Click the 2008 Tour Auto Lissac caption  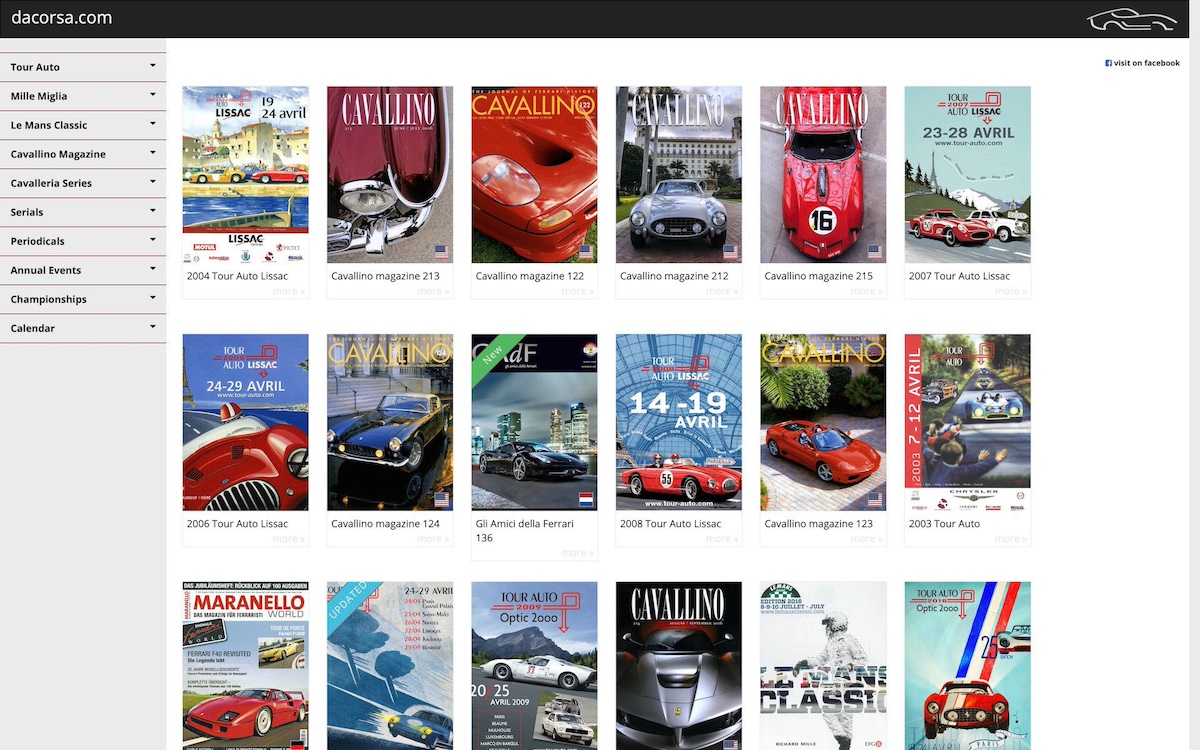coord(670,524)
